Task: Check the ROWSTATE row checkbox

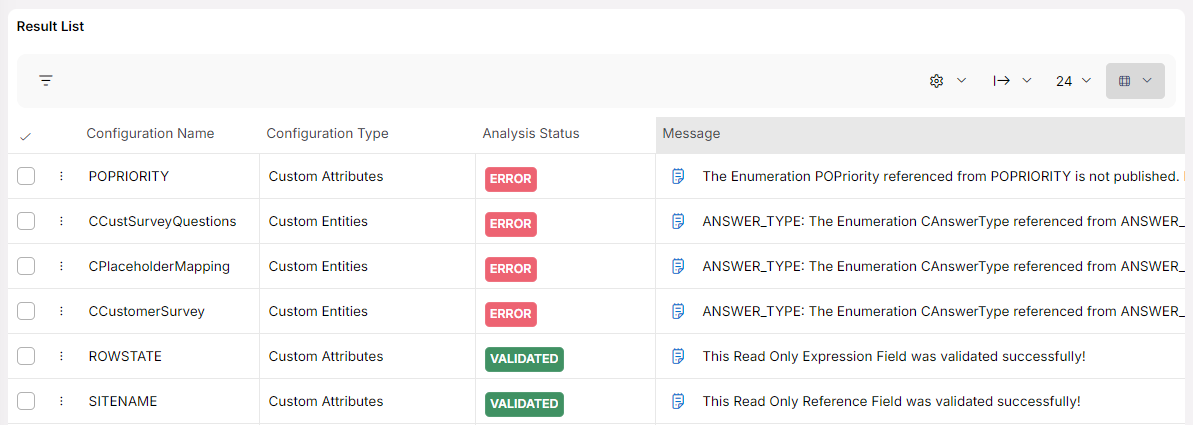Action: pos(26,356)
